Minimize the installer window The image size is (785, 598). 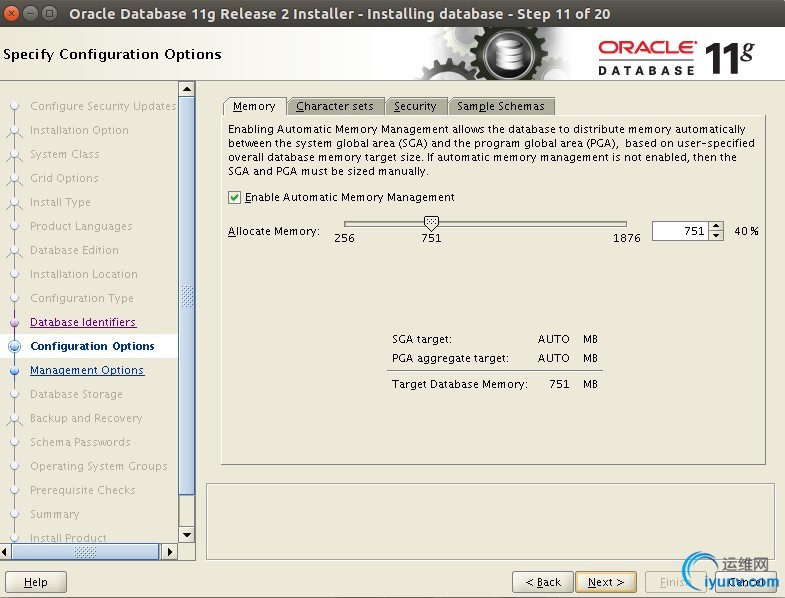(31, 13)
